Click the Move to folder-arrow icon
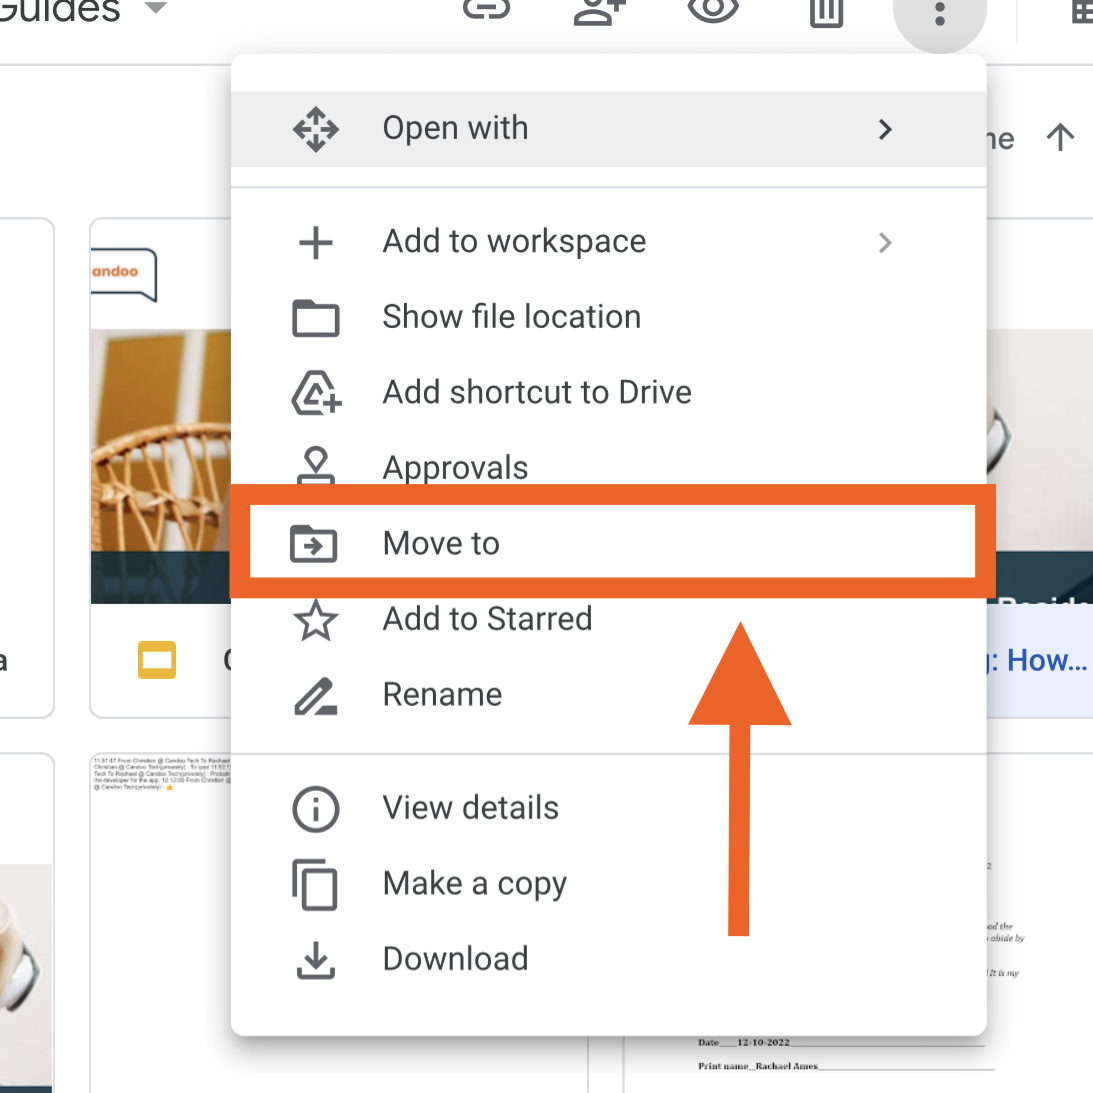1093x1093 pixels. [x=314, y=544]
